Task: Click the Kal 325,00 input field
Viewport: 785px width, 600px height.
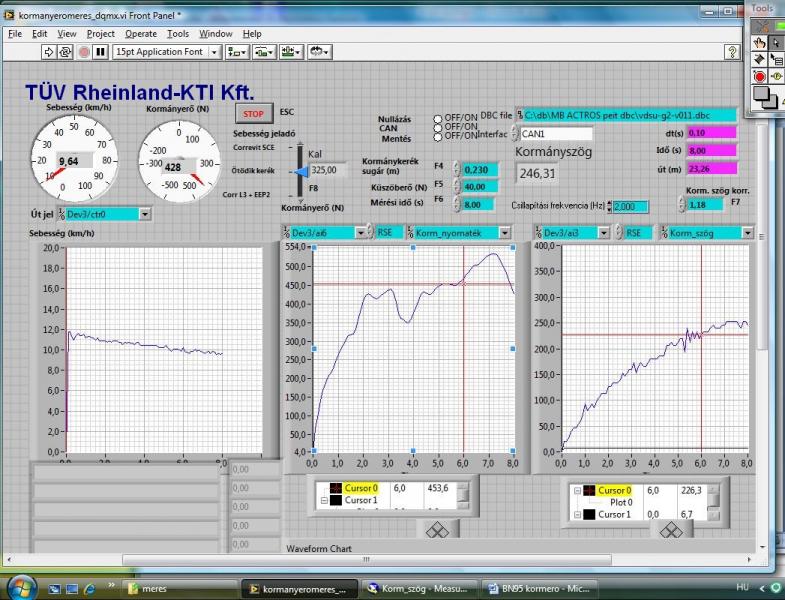Action: pyautogui.click(x=328, y=170)
